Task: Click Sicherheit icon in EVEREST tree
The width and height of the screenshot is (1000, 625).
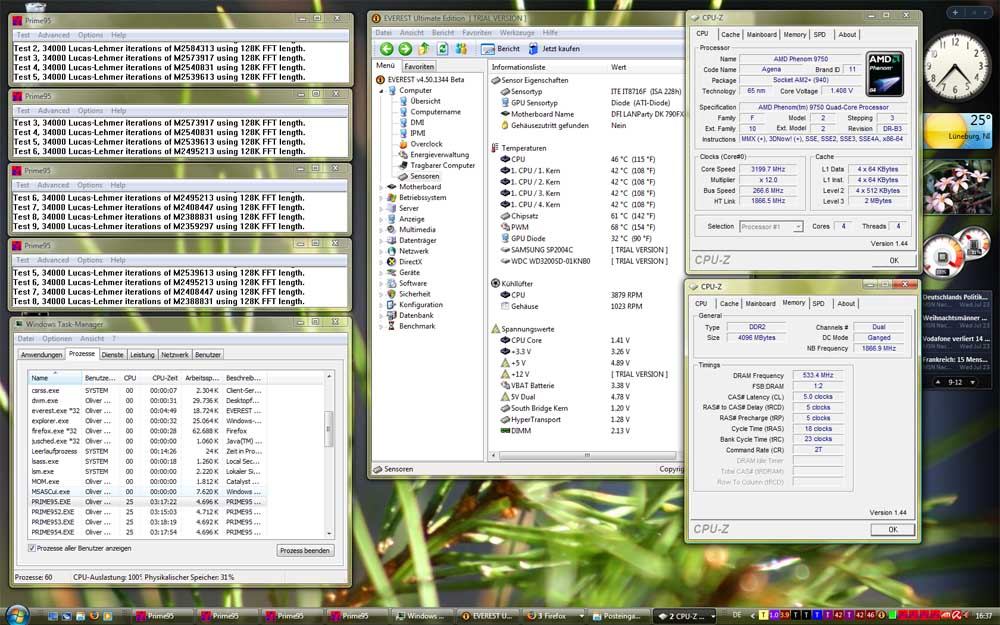Action: point(392,294)
